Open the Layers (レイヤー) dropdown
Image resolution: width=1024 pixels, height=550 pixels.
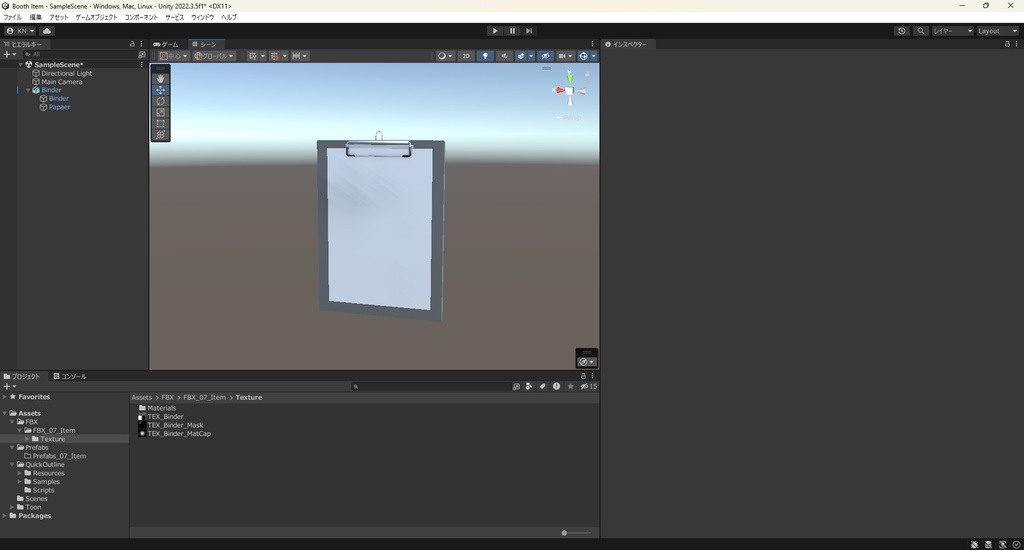pos(952,31)
